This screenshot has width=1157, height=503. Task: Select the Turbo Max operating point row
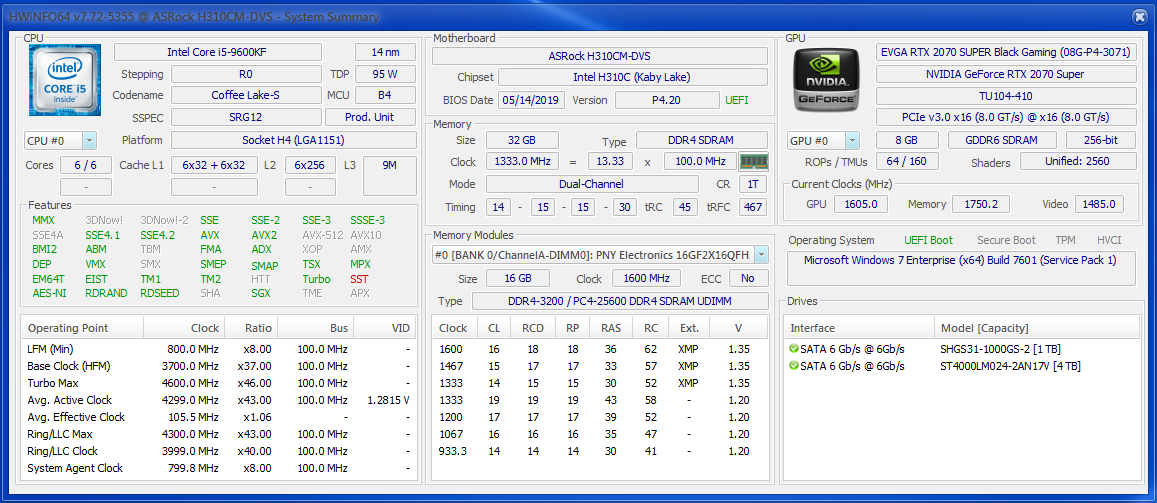(218, 383)
